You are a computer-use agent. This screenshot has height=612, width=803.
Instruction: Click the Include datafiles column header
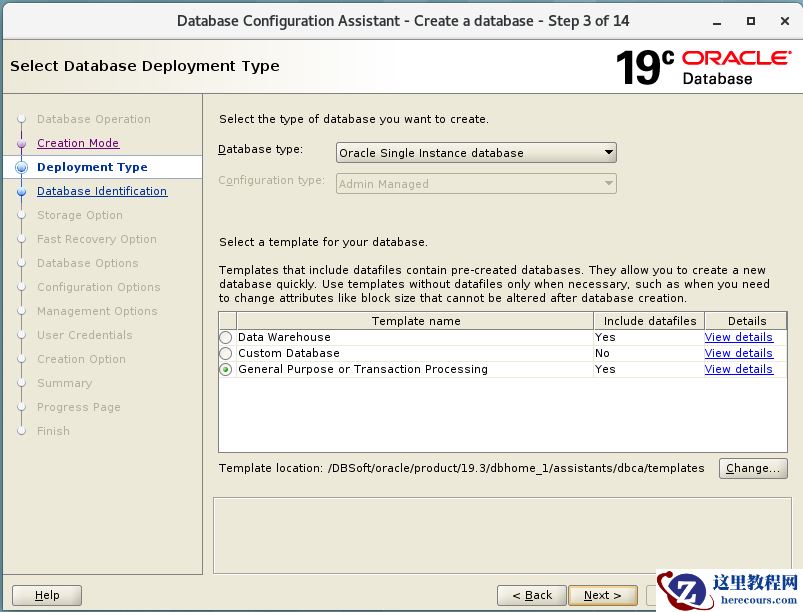click(649, 321)
